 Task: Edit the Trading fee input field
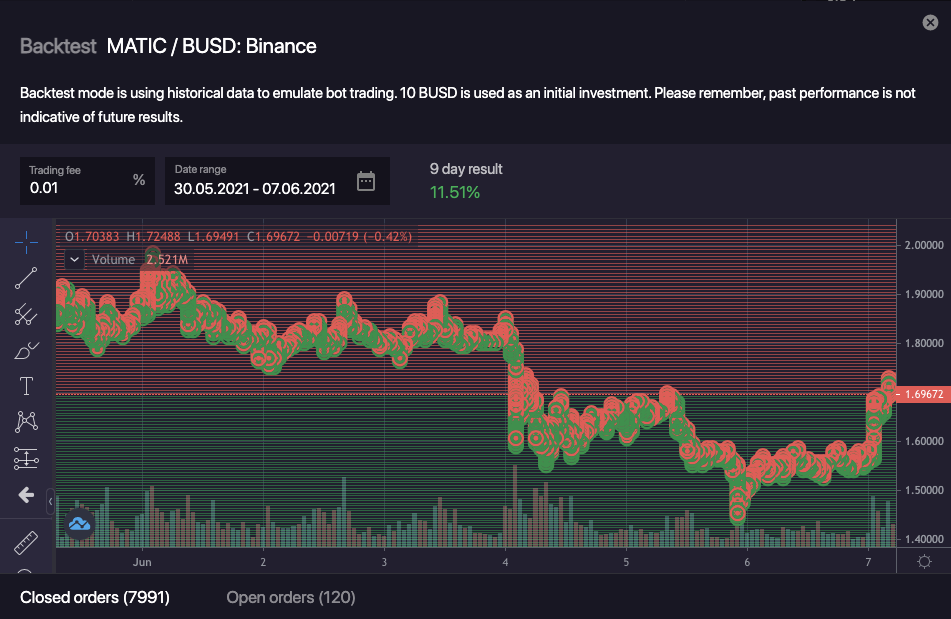coord(87,181)
